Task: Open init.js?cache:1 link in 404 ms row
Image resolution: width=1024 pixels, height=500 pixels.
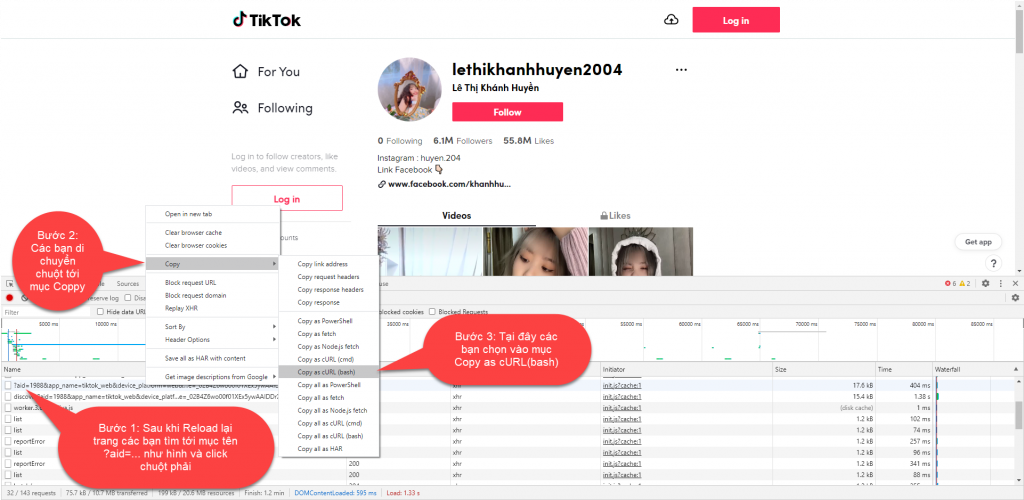Action: point(622,385)
